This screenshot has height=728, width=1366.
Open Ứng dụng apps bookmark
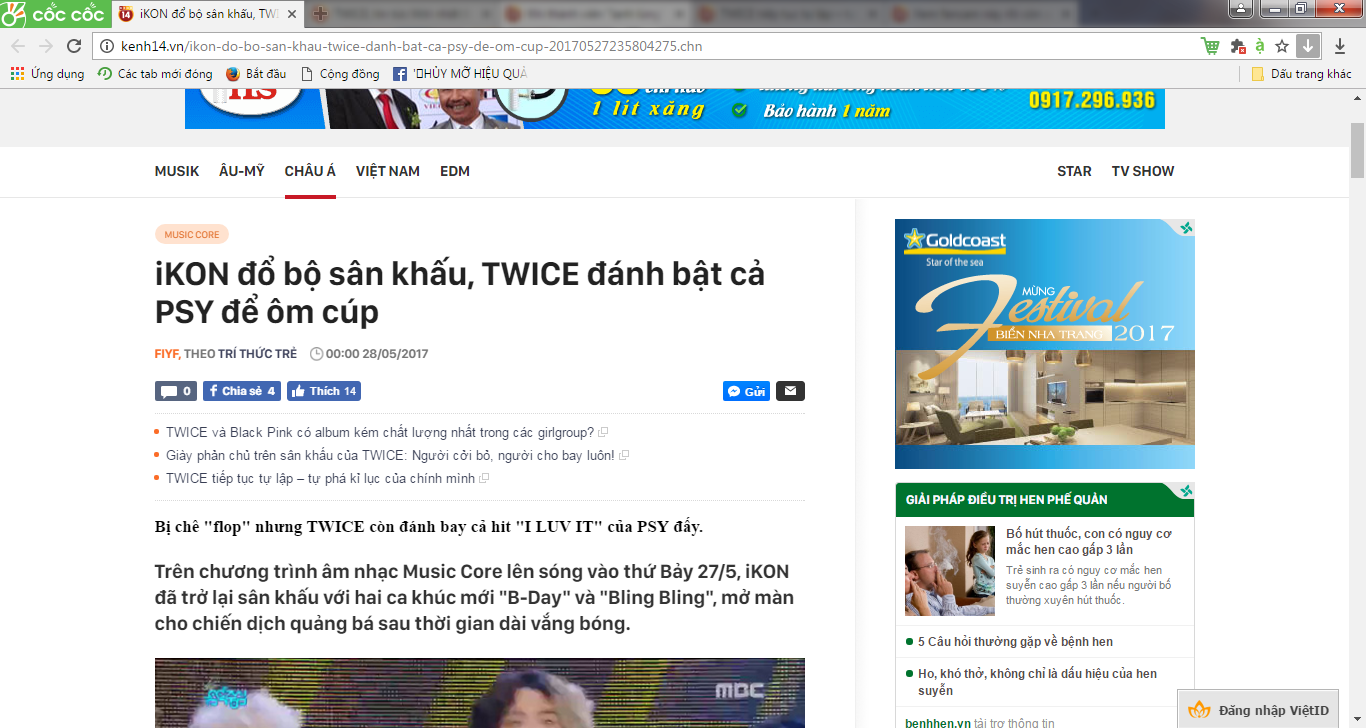pyautogui.click(x=47, y=74)
